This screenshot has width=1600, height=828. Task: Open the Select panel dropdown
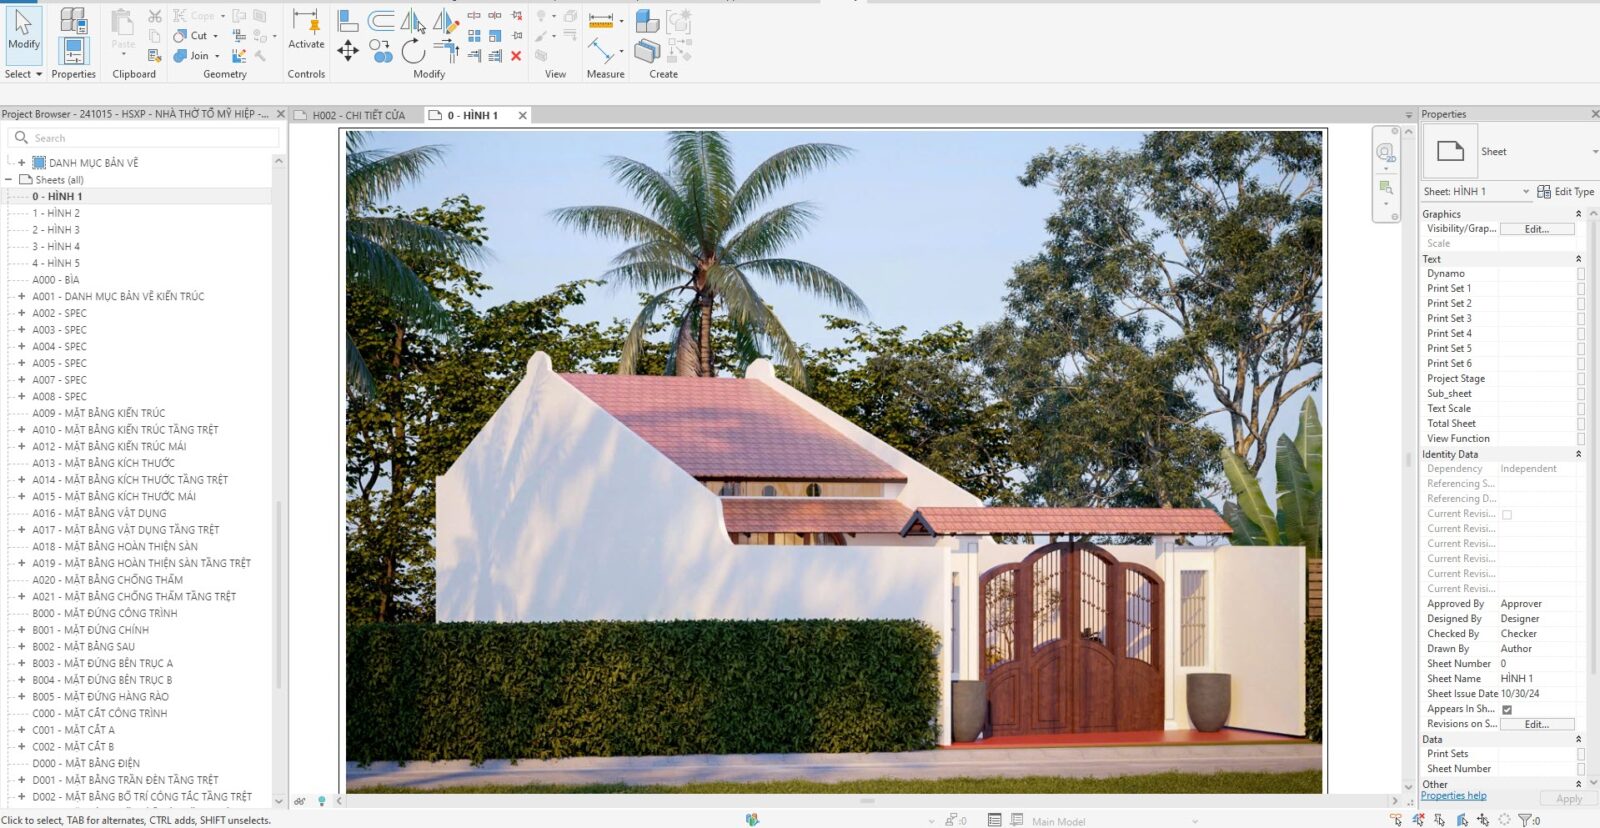(x=23, y=74)
